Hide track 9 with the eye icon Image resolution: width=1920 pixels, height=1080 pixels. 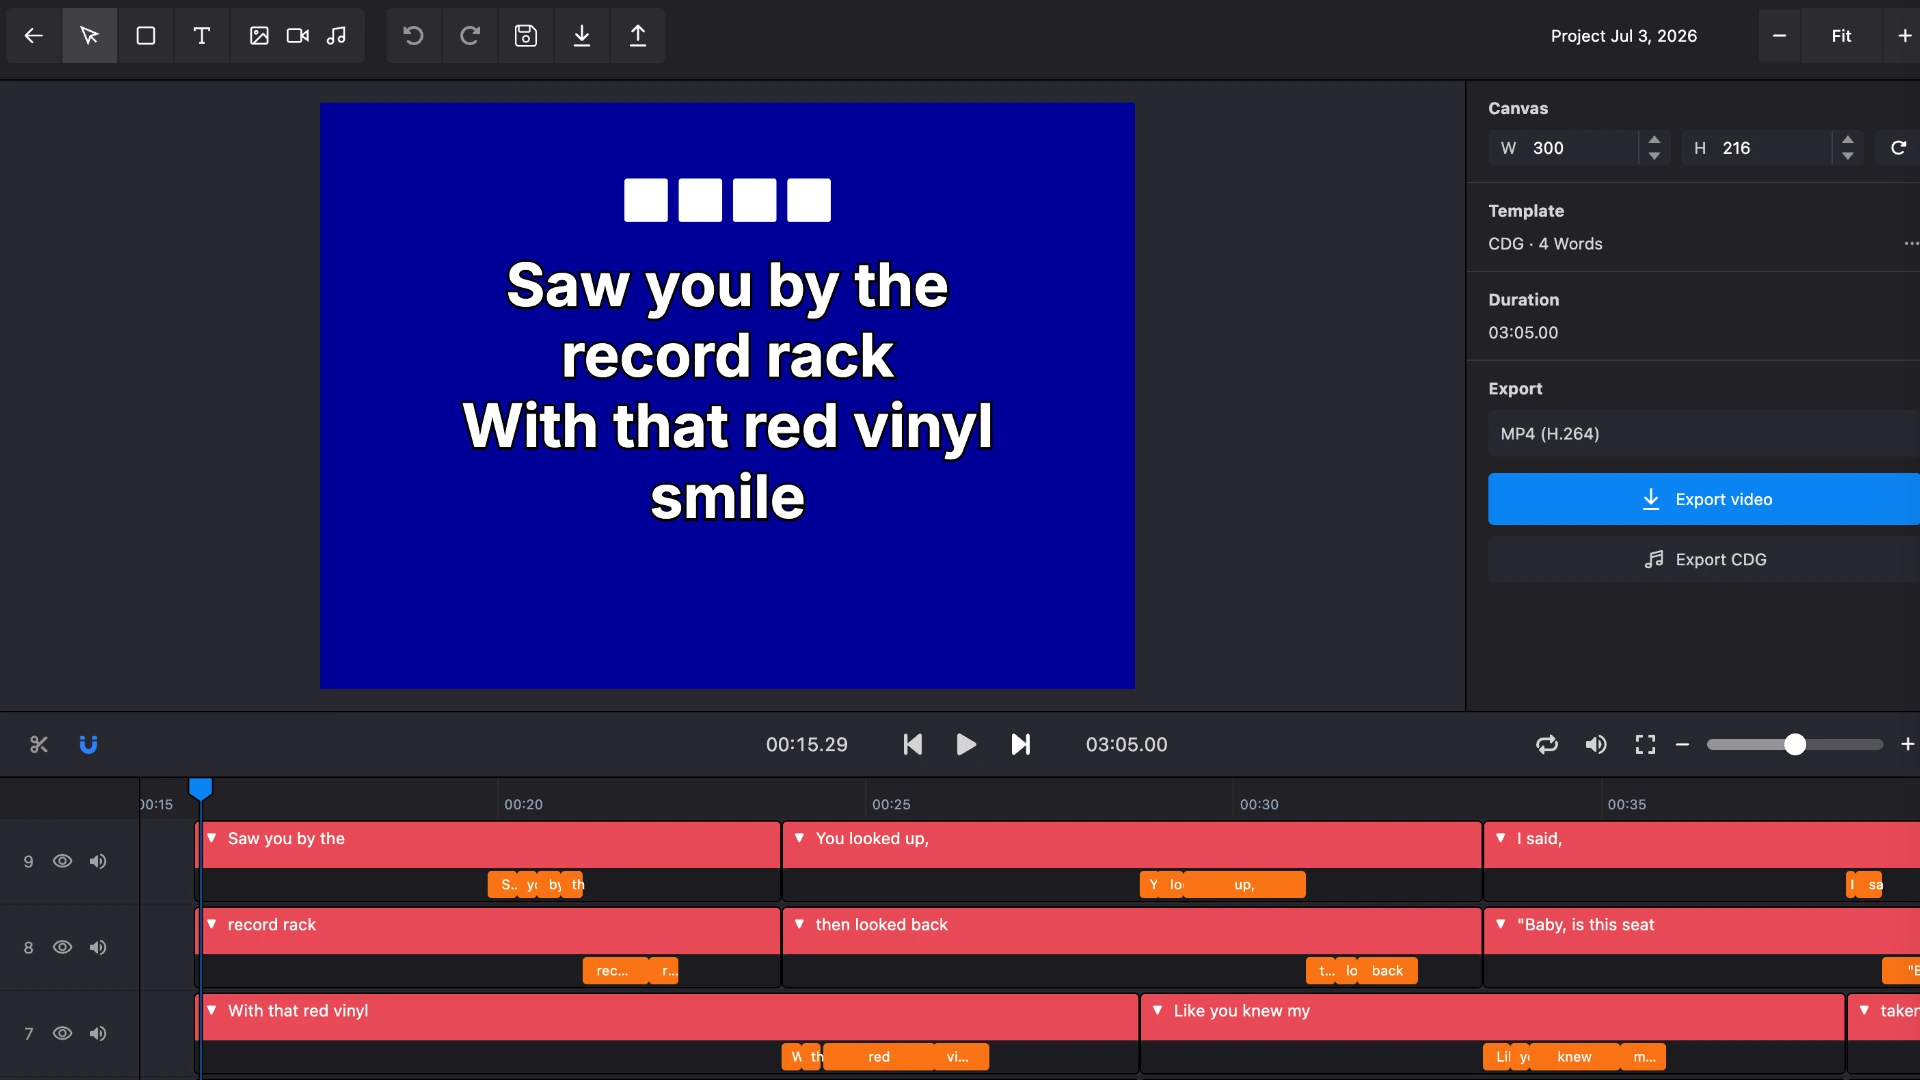[x=62, y=861]
